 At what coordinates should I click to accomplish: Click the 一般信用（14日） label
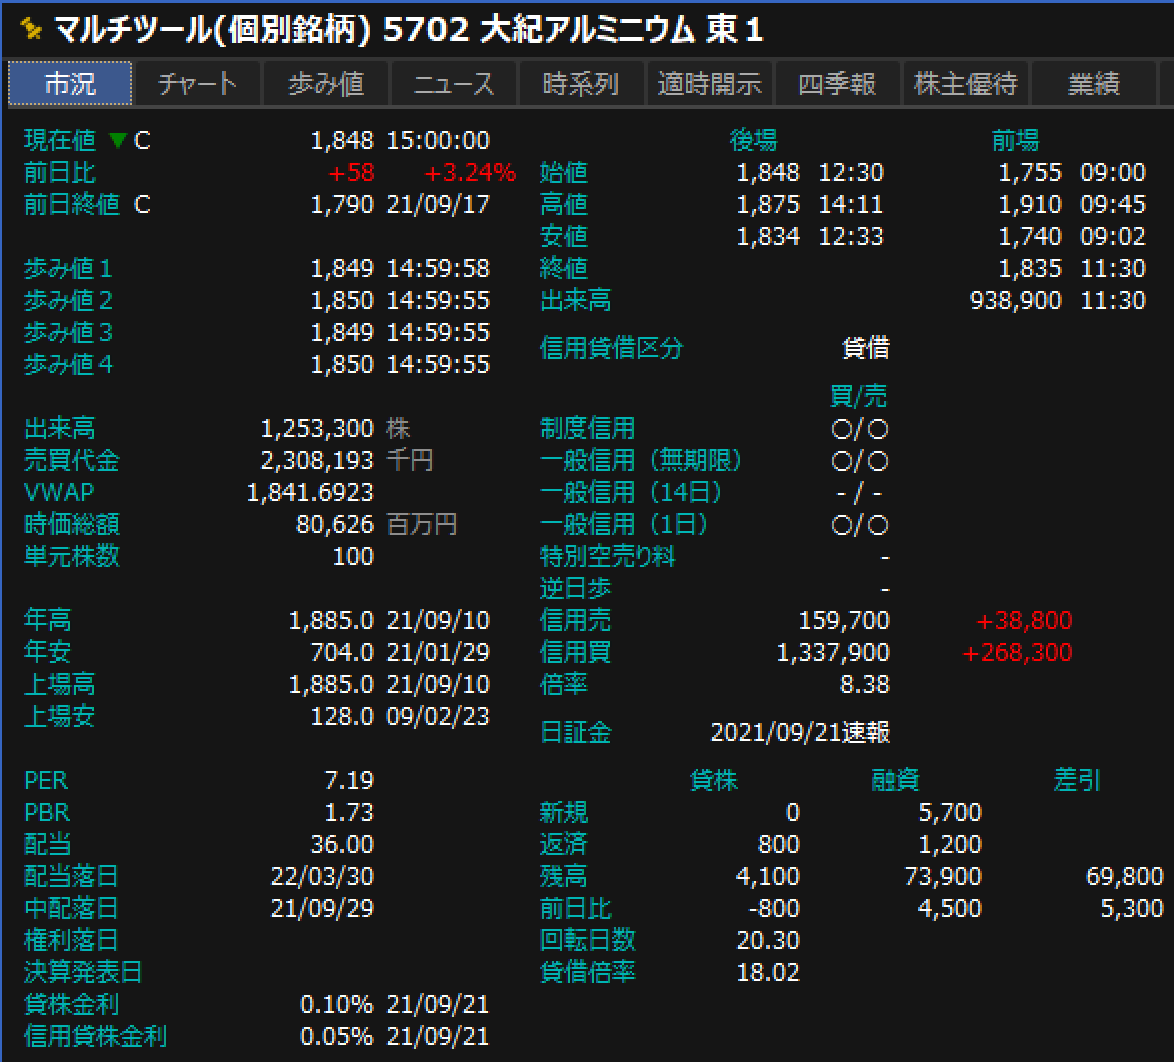tap(631, 492)
